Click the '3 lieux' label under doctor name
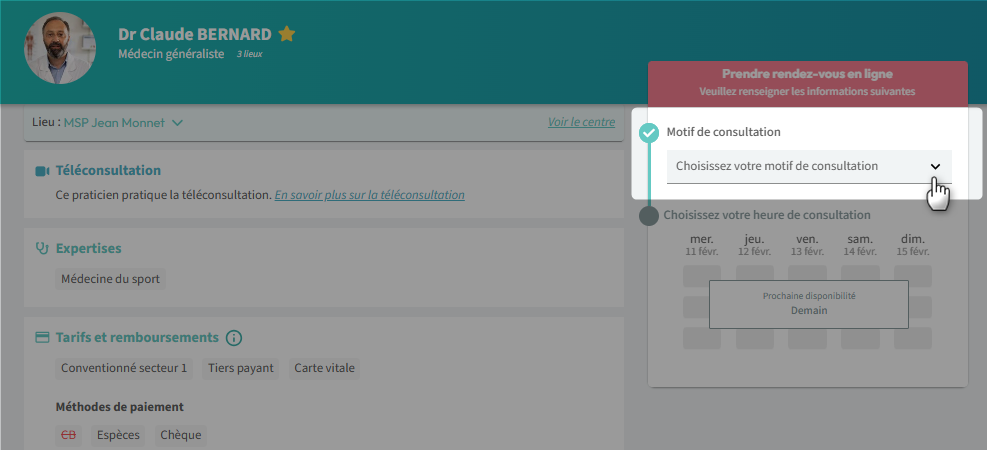Viewport: 987px width, 450px height. (x=249, y=54)
